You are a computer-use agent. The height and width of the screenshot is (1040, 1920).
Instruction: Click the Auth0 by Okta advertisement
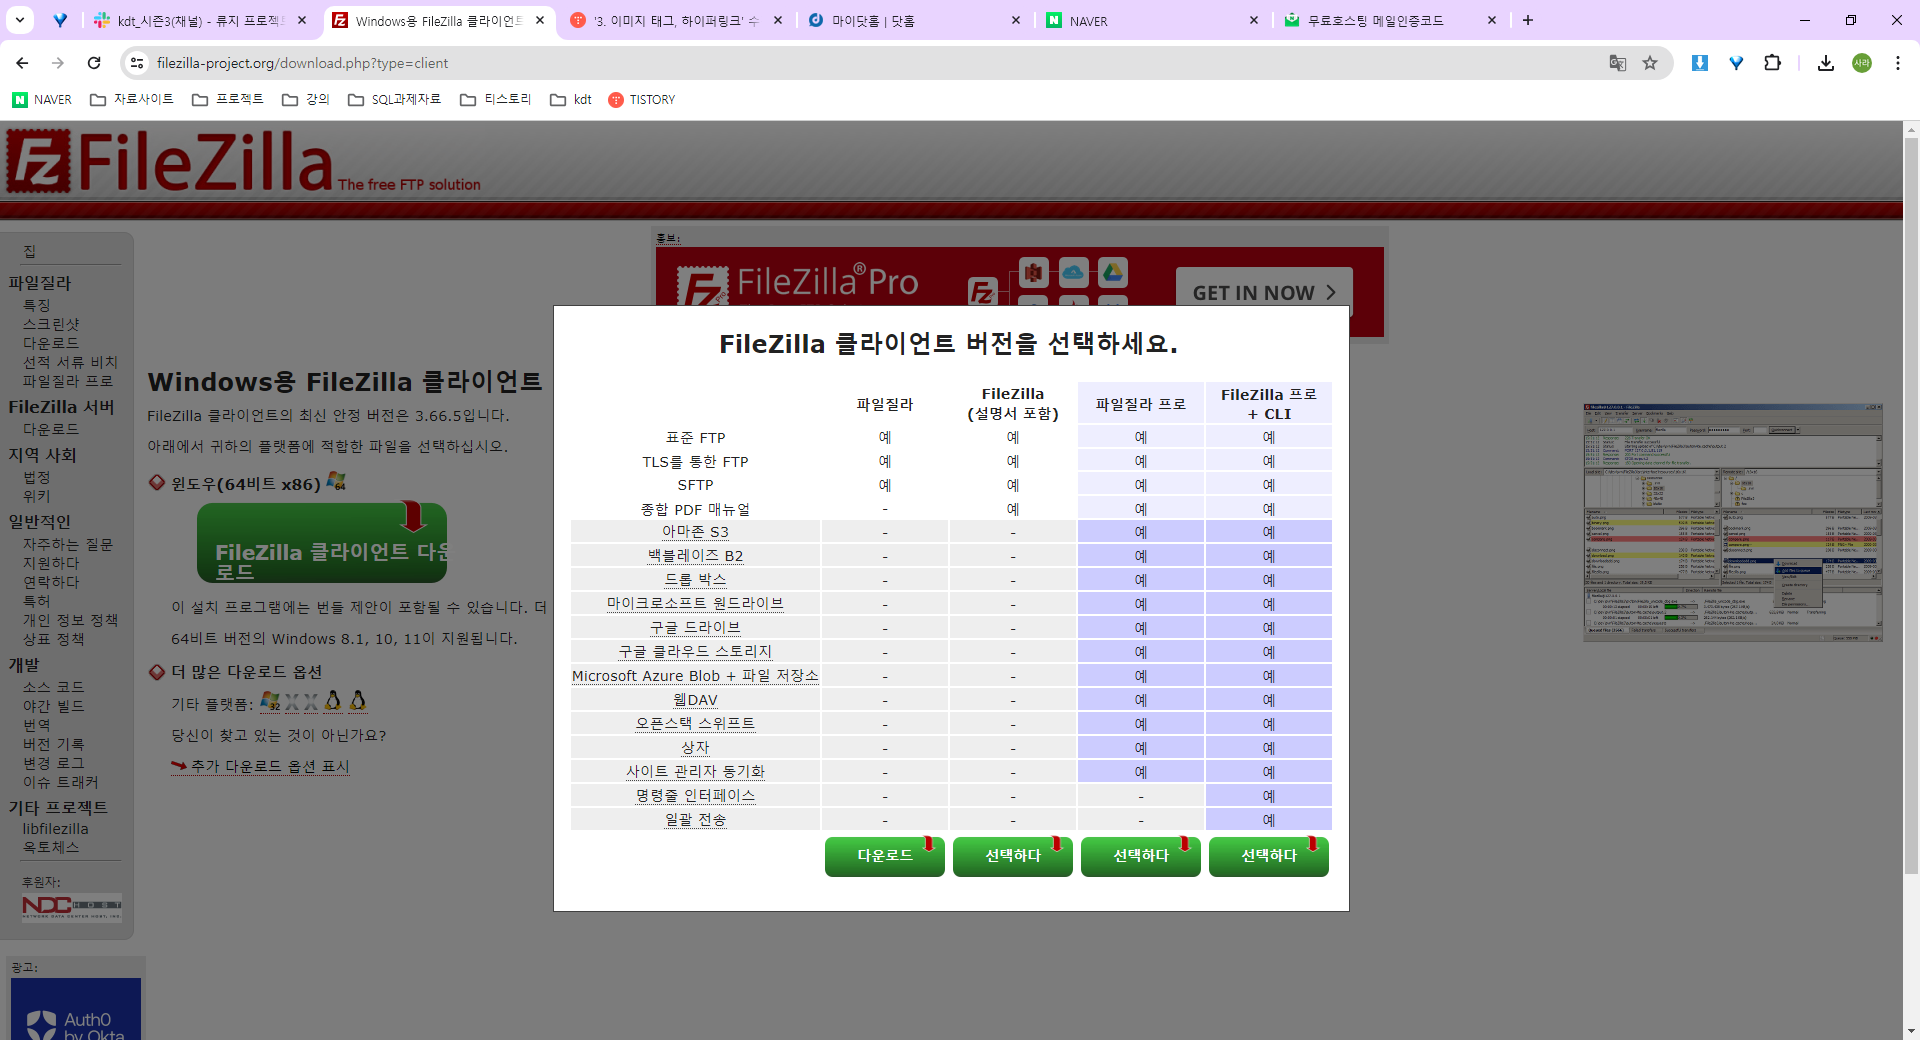76,1009
